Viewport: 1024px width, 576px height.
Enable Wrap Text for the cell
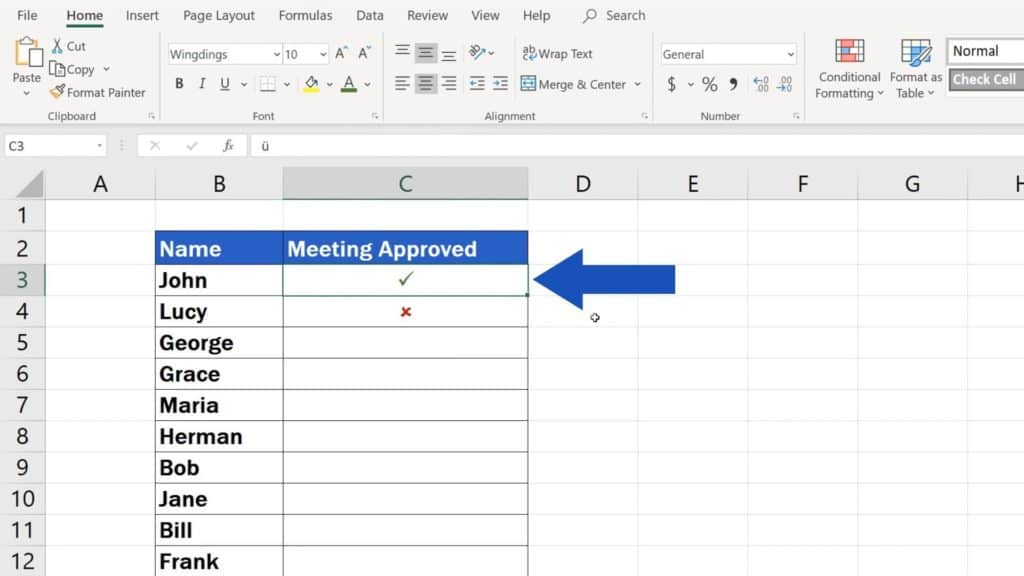[x=557, y=53]
